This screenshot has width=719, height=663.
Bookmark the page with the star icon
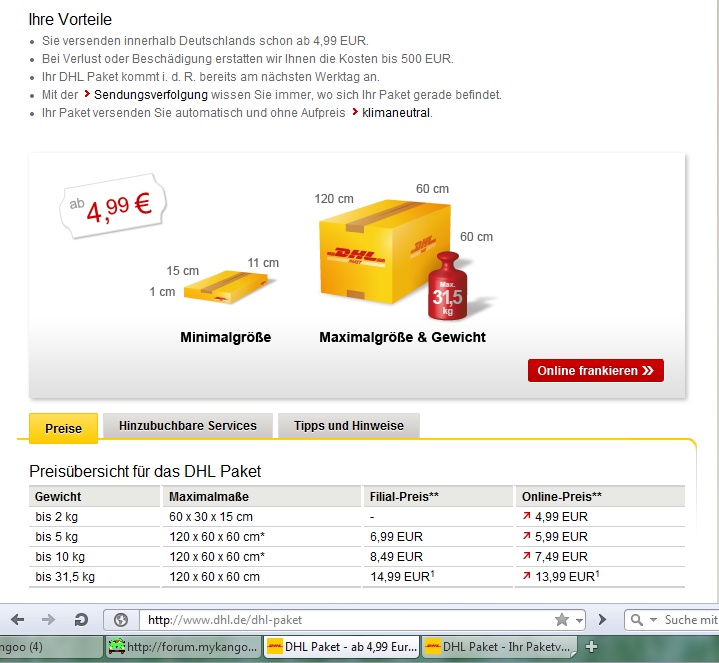click(x=562, y=620)
